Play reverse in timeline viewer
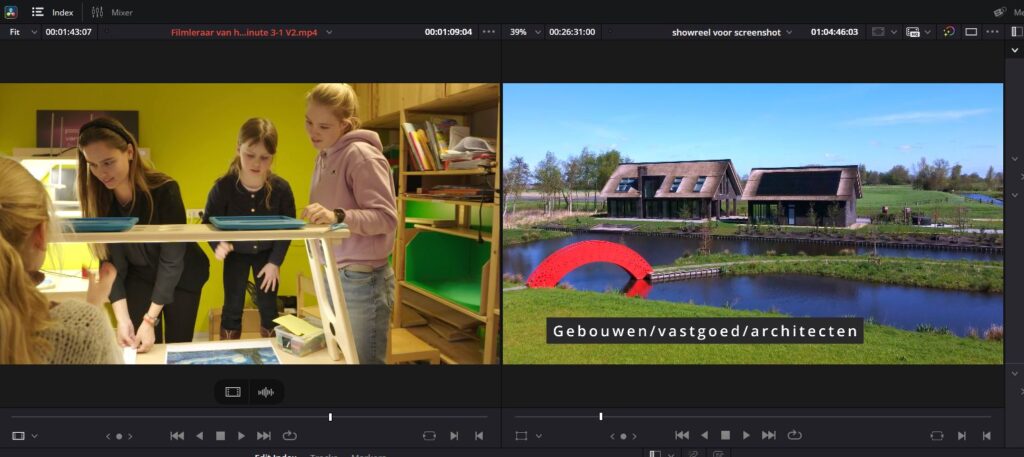The image size is (1024, 457). [x=705, y=435]
